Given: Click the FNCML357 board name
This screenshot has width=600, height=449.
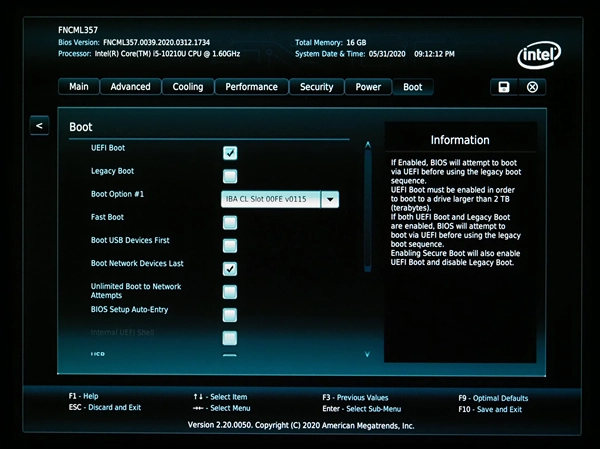Looking at the screenshot, I should pos(78,30).
